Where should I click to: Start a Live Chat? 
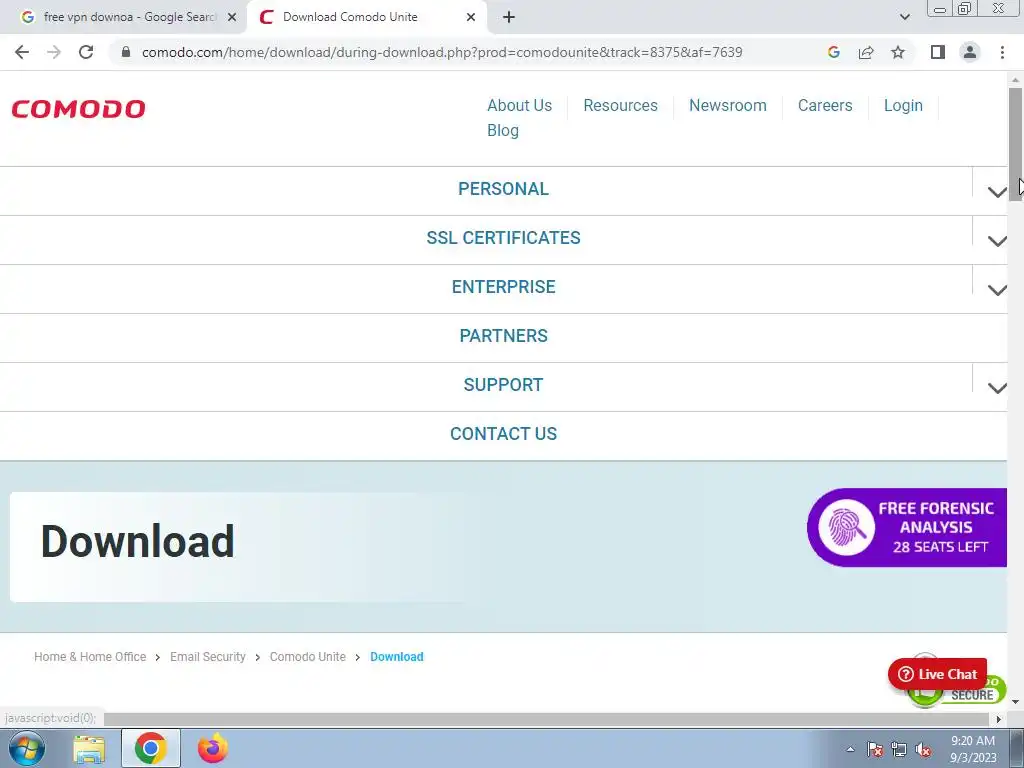pos(937,674)
